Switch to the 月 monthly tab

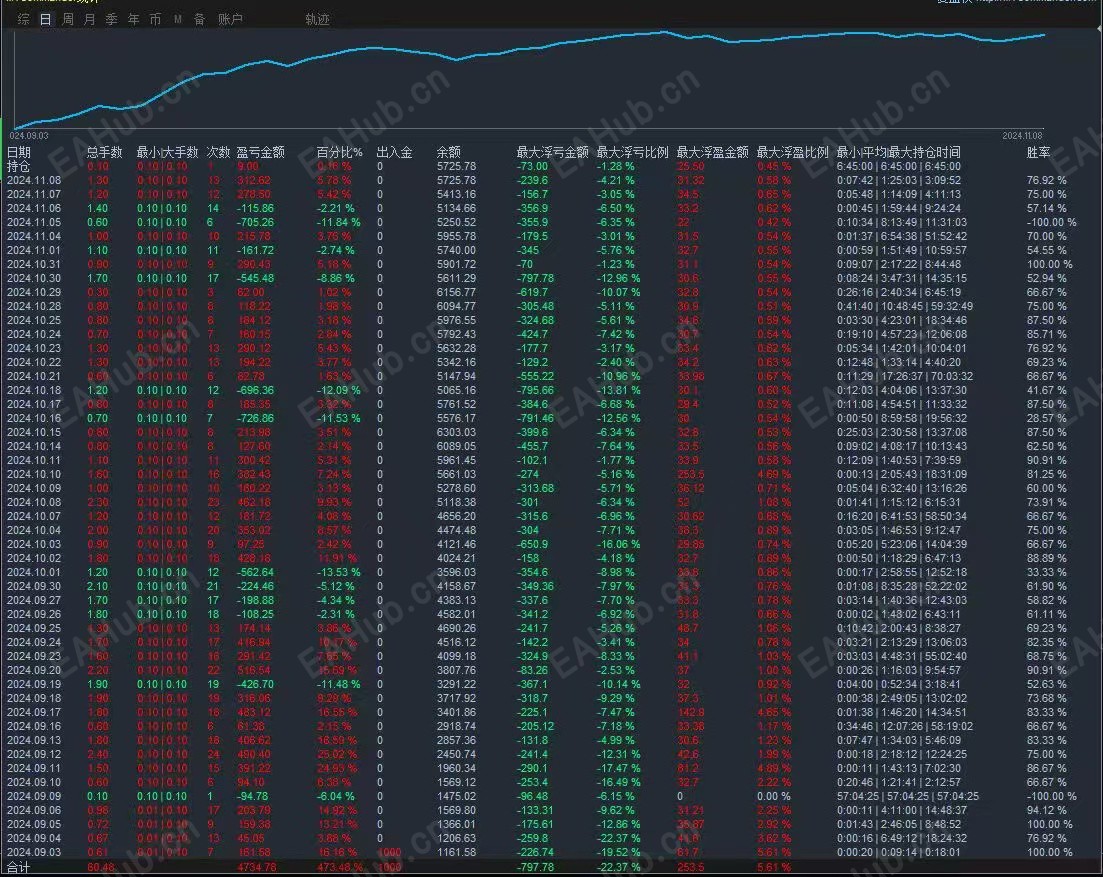click(x=89, y=19)
